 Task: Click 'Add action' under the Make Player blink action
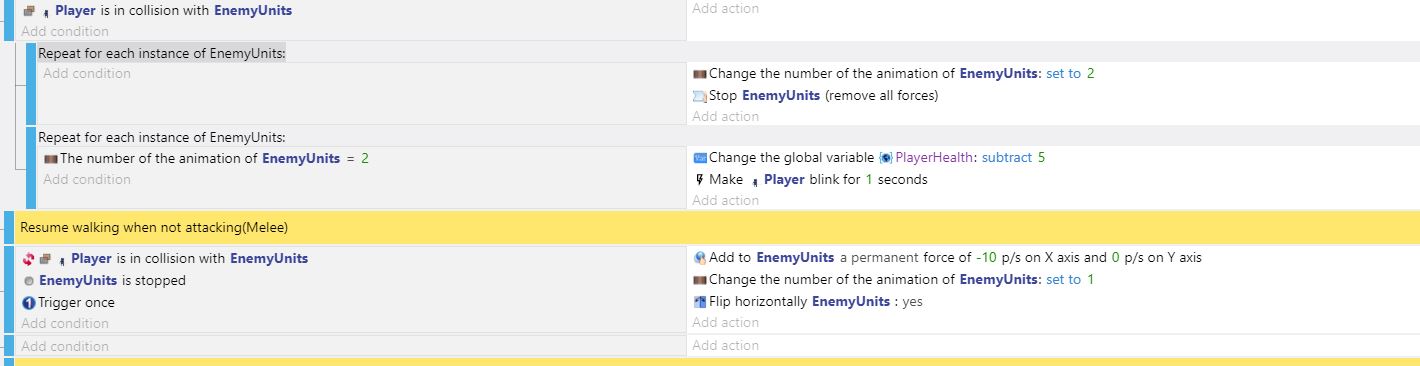(725, 201)
